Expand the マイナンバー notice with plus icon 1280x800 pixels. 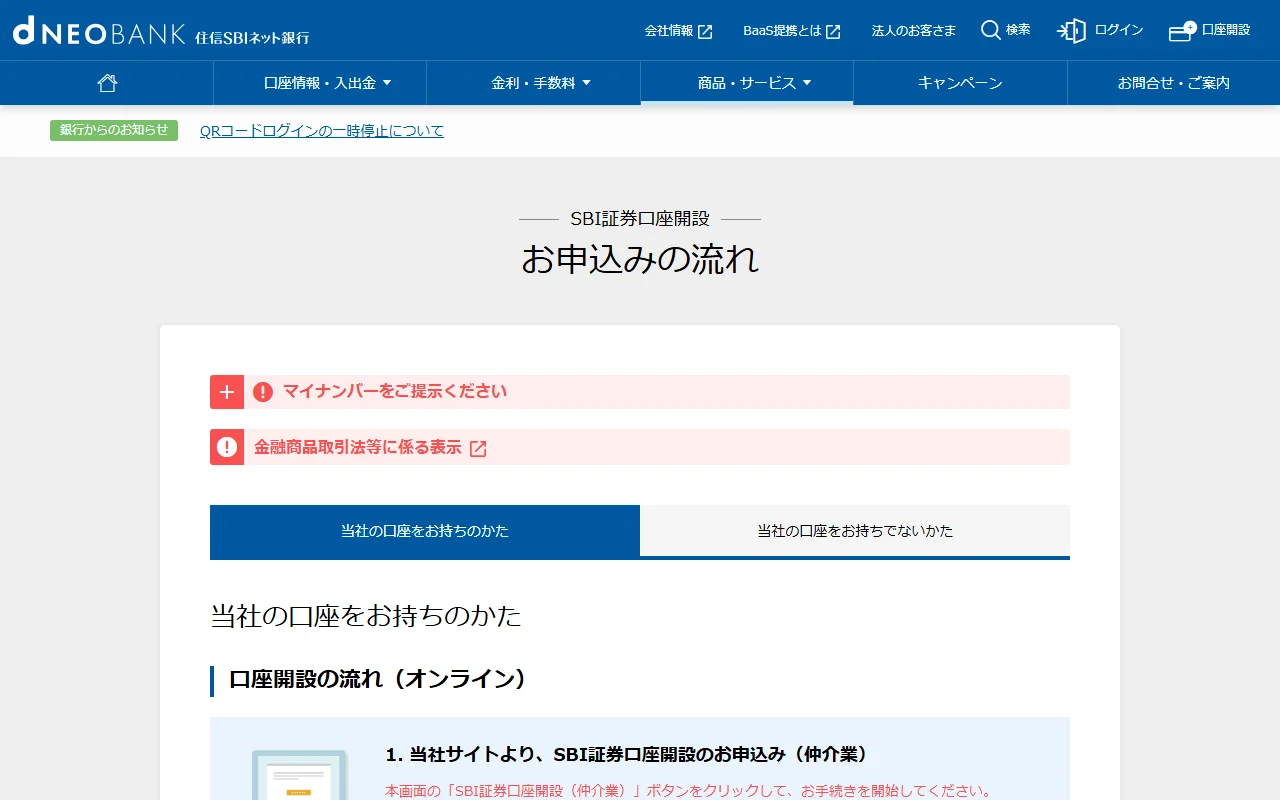227,392
